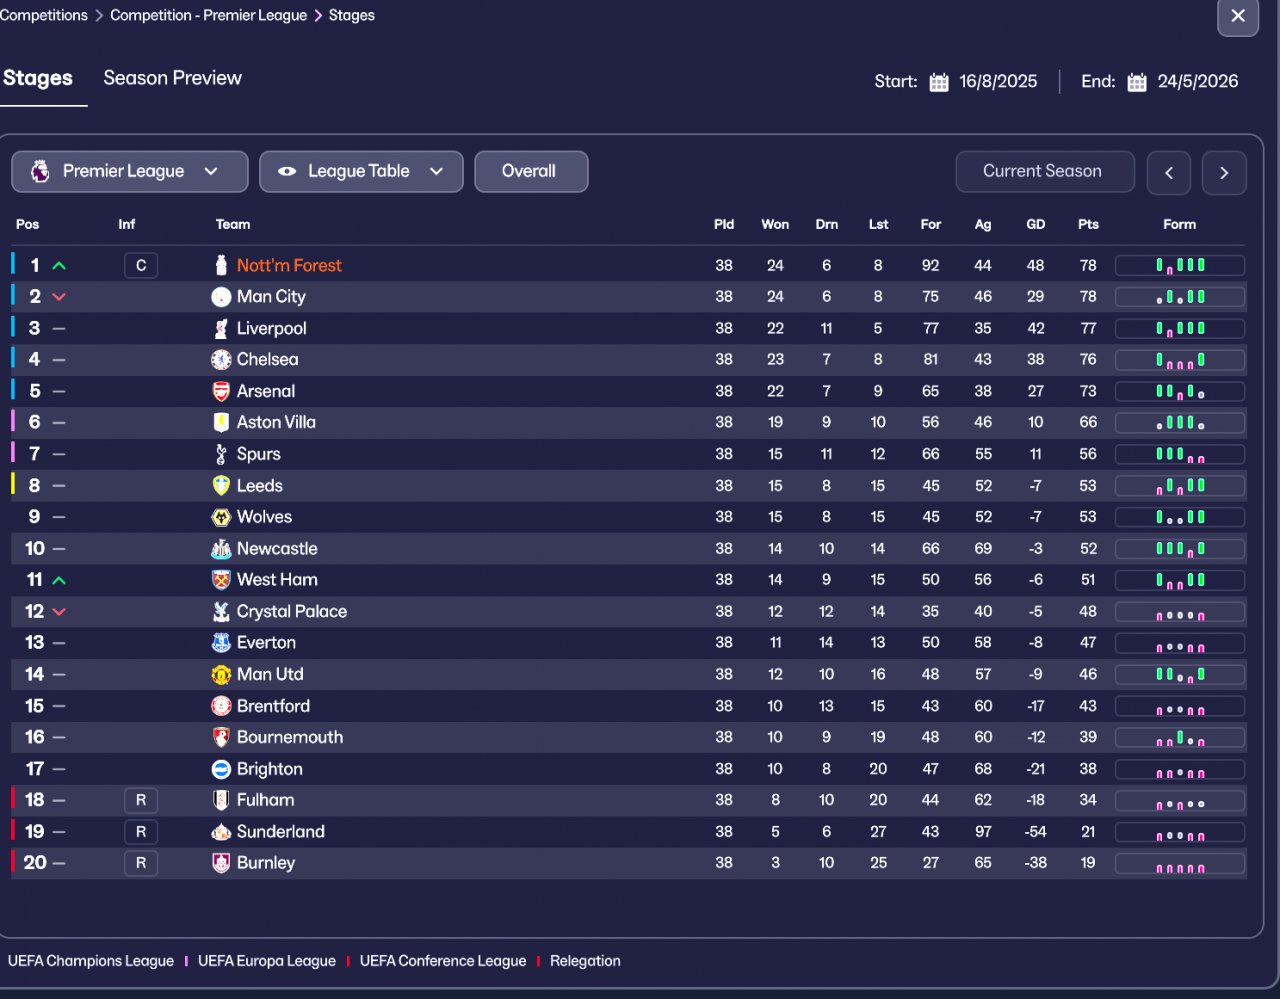Select the Stages tab

click(x=38, y=78)
